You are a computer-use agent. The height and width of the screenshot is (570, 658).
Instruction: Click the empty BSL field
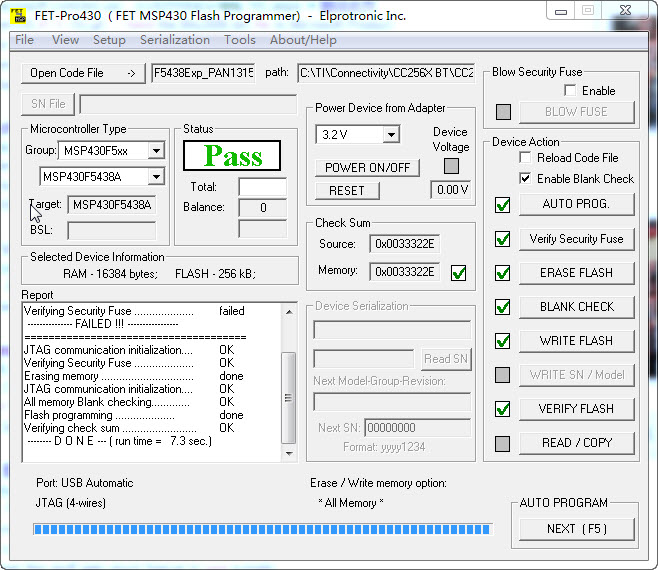(x=112, y=230)
